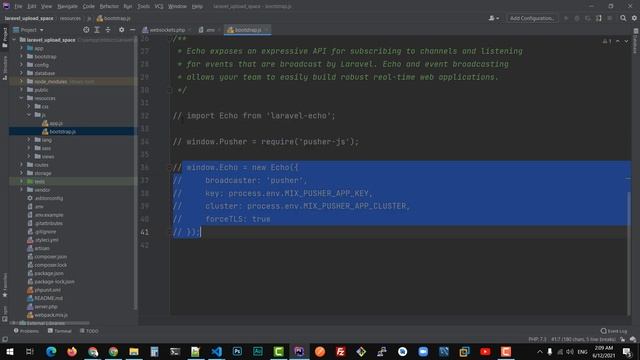Click the Windows Start button
The image size is (640, 360).
9,351
